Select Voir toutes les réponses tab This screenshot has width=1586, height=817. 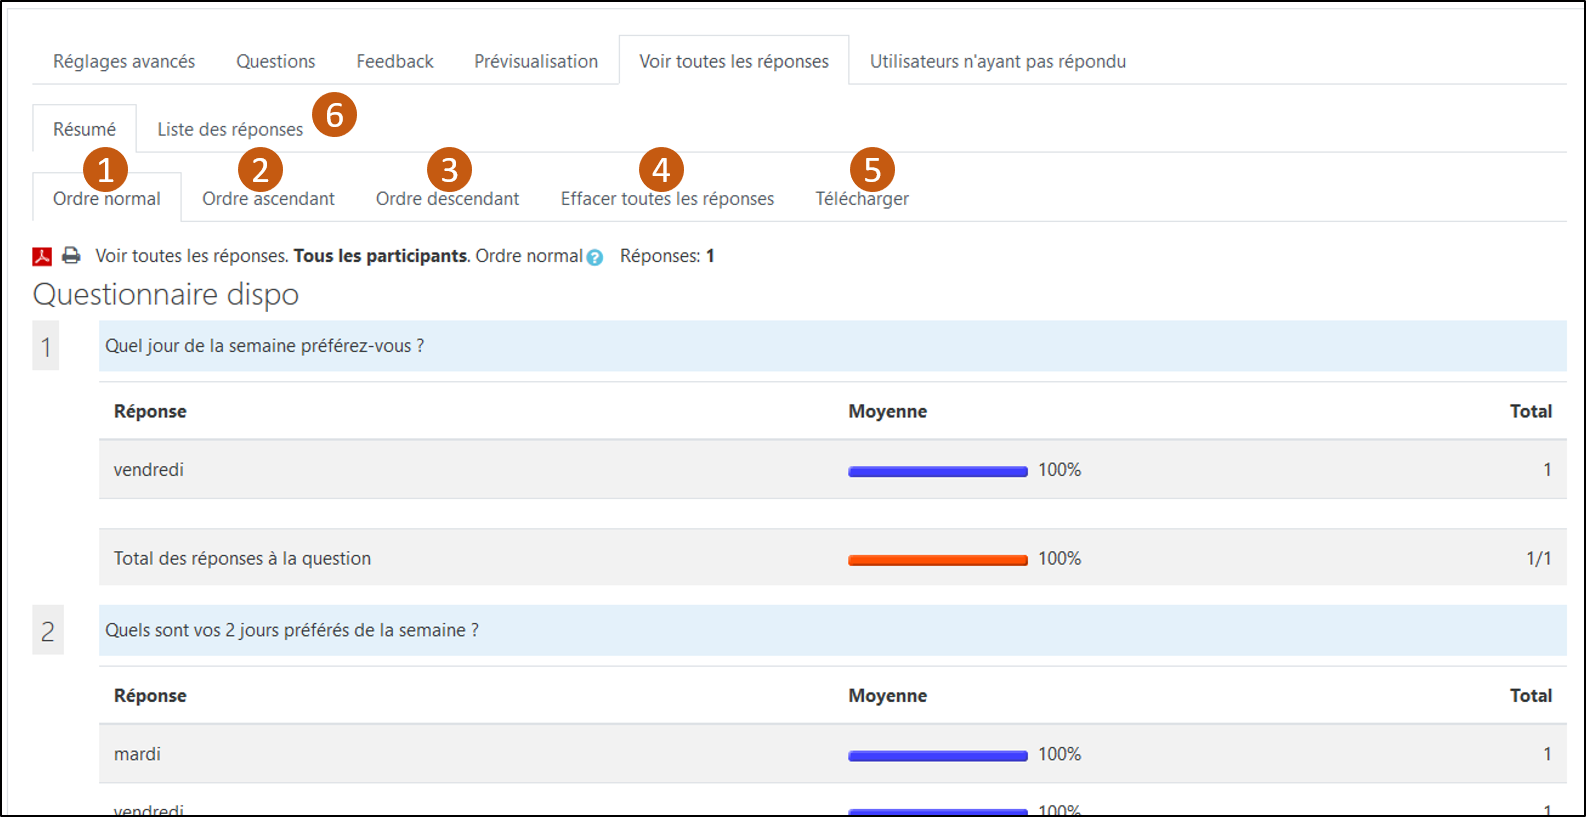pyautogui.click(x=734, y=62)
